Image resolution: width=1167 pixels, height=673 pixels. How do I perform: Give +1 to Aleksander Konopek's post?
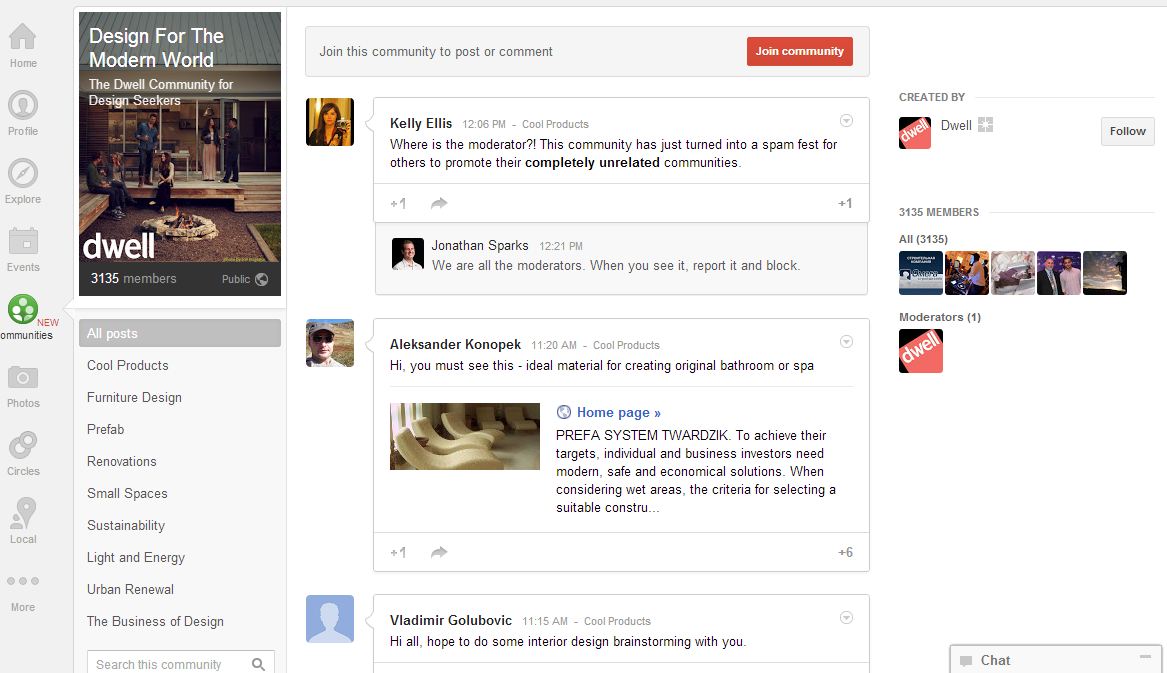397,551
